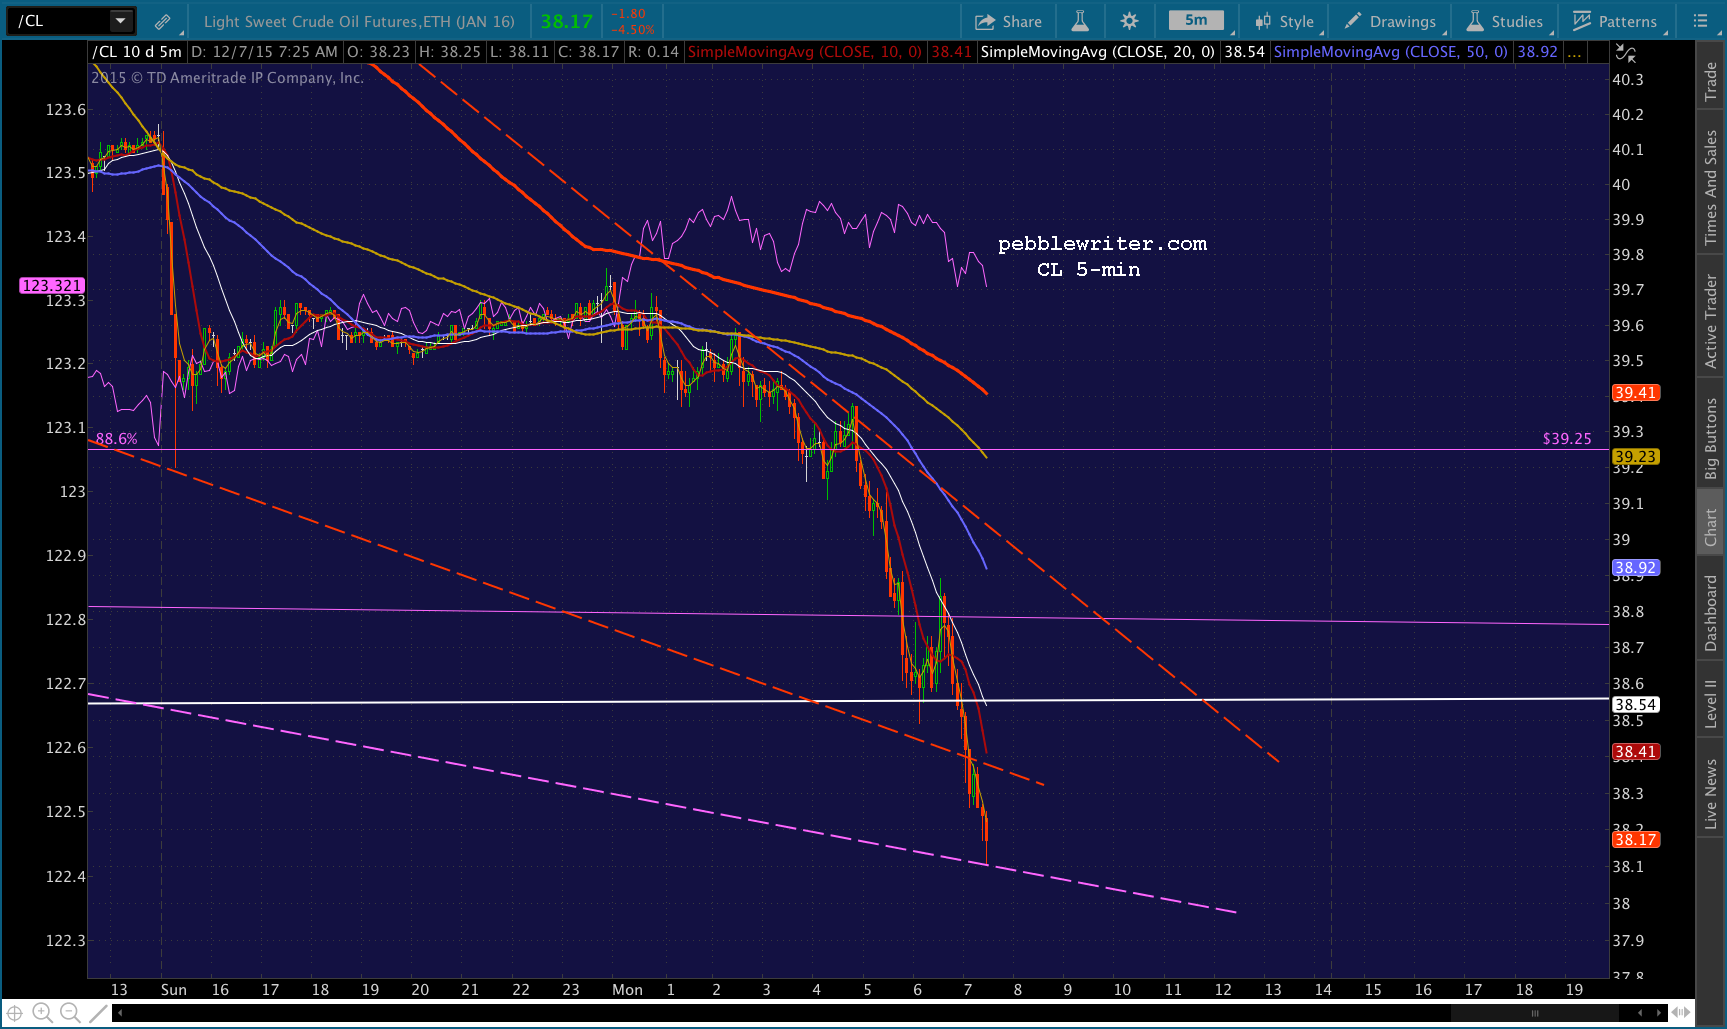Click the C: 38.17 close value
The height and width of the screenshot is (1029, 1727).
pos(589,52)
